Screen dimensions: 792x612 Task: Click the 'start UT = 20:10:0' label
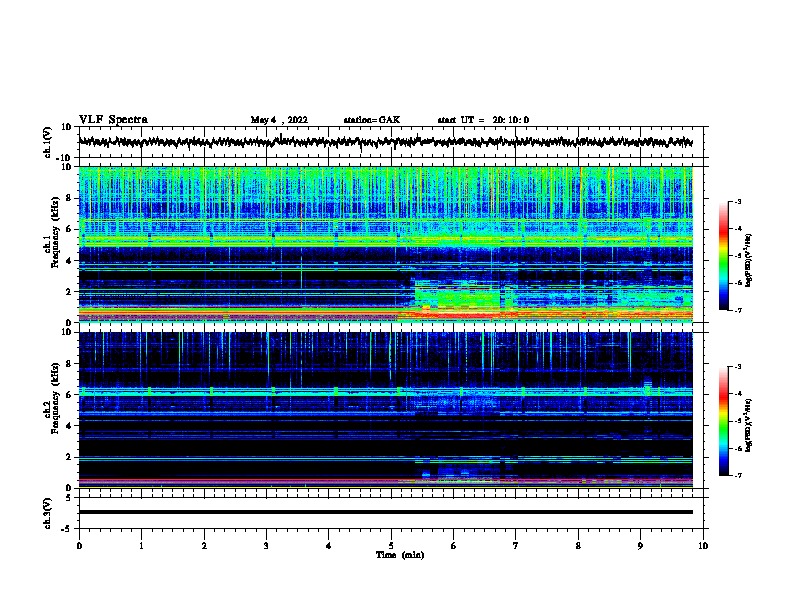point(483,120)
